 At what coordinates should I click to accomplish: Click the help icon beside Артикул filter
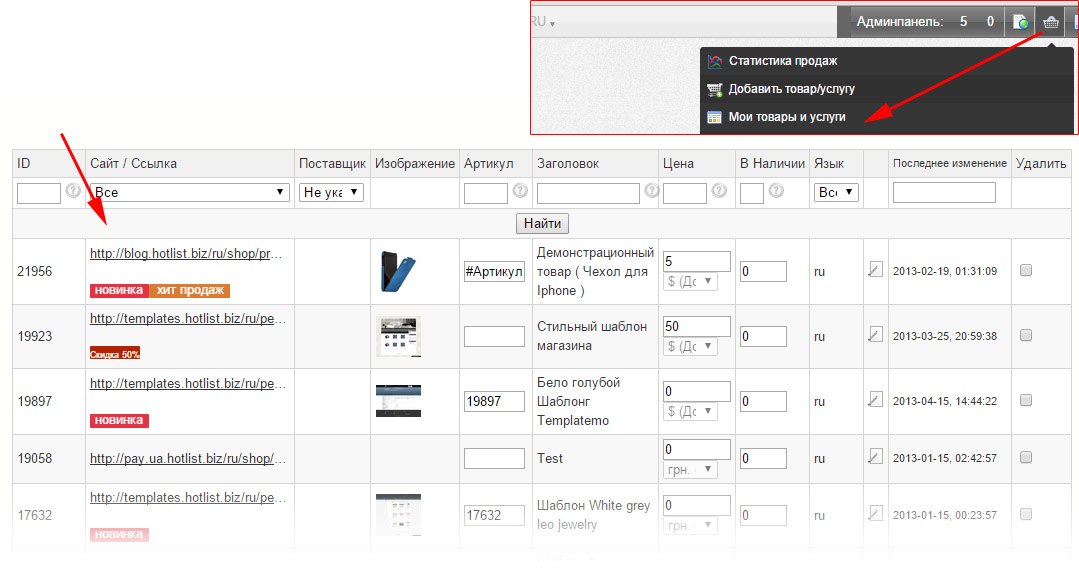pos(520,191)
